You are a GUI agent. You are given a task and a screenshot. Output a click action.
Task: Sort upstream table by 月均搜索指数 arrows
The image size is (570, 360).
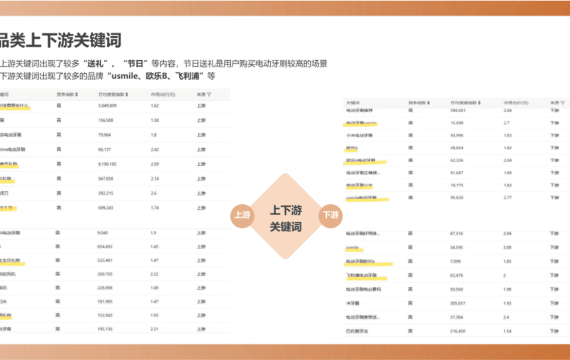click(x=127, y=95)
